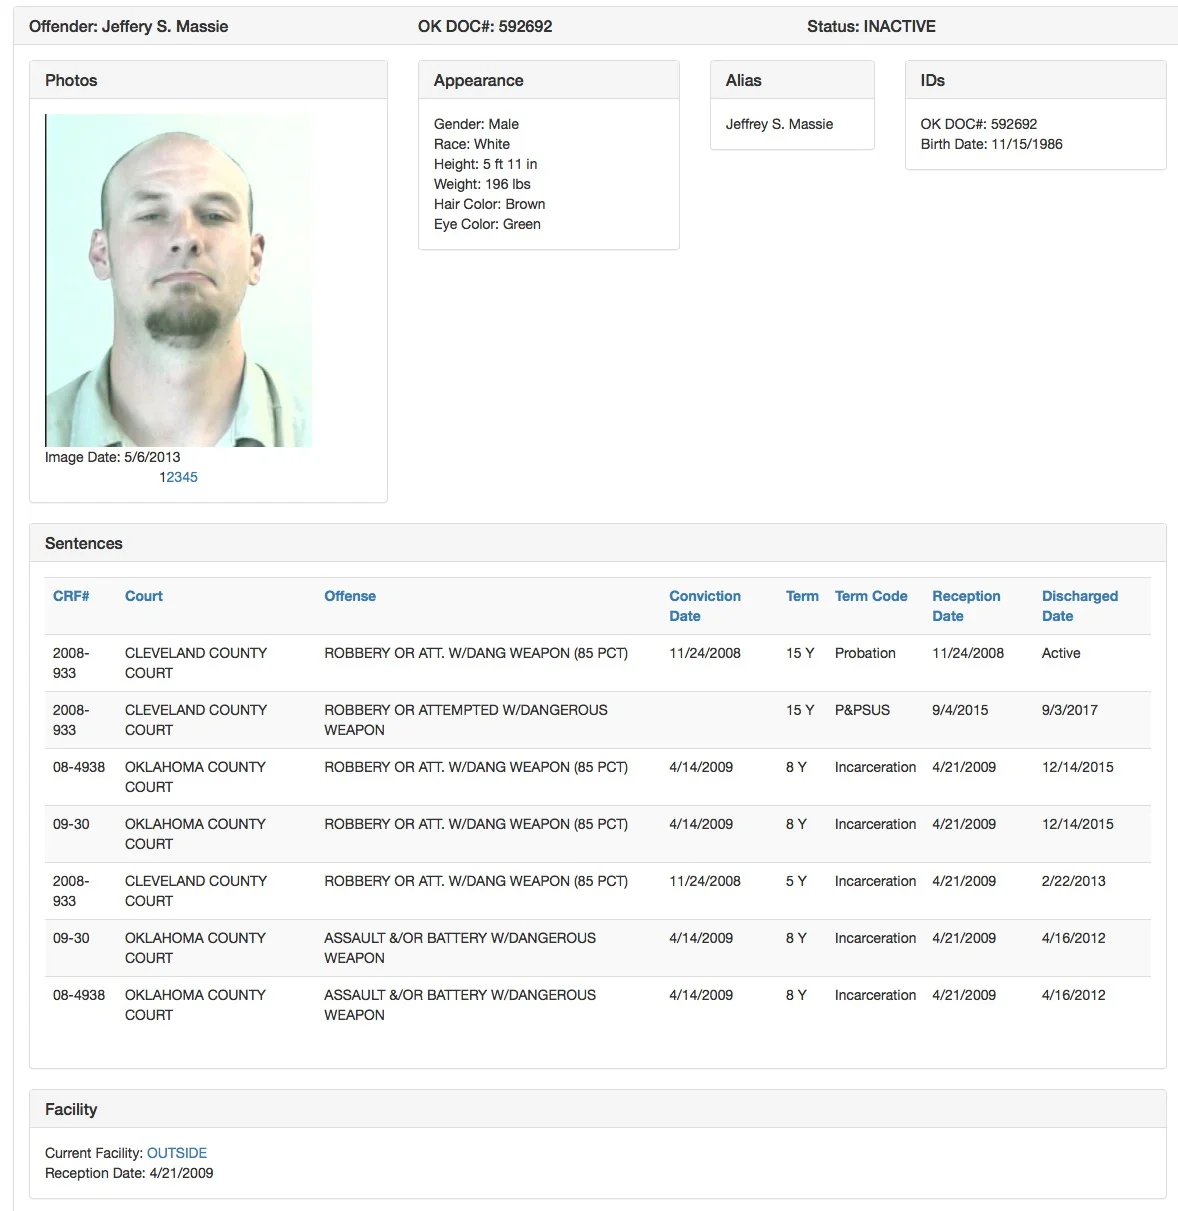Click the Probation row conviction date 11/24/2008

point(705,653)
